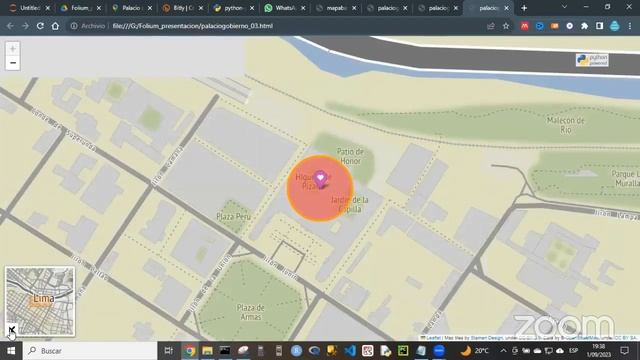Open Zoom app from the taskbar
This screenshot has height=360, width=640.
click(439, 351)
